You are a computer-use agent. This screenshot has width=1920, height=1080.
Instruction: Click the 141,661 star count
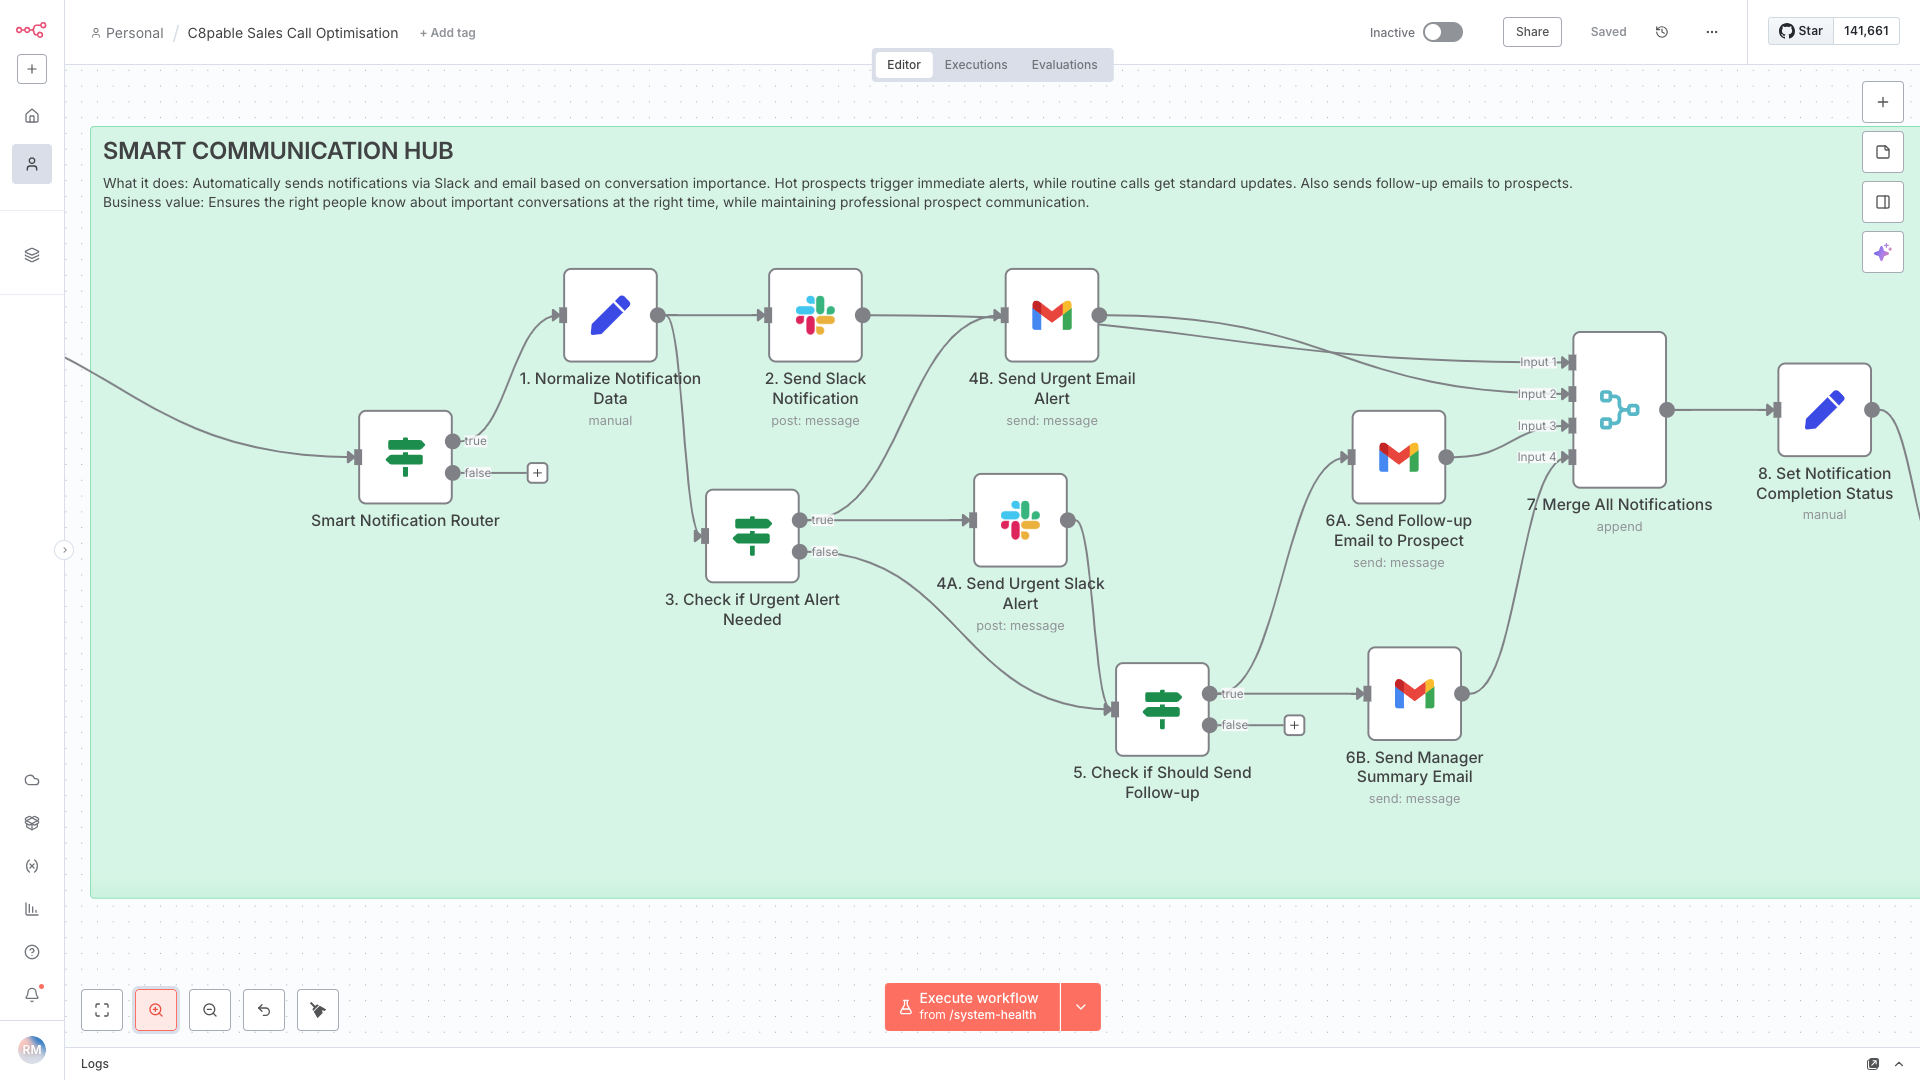pos(1866,31)
